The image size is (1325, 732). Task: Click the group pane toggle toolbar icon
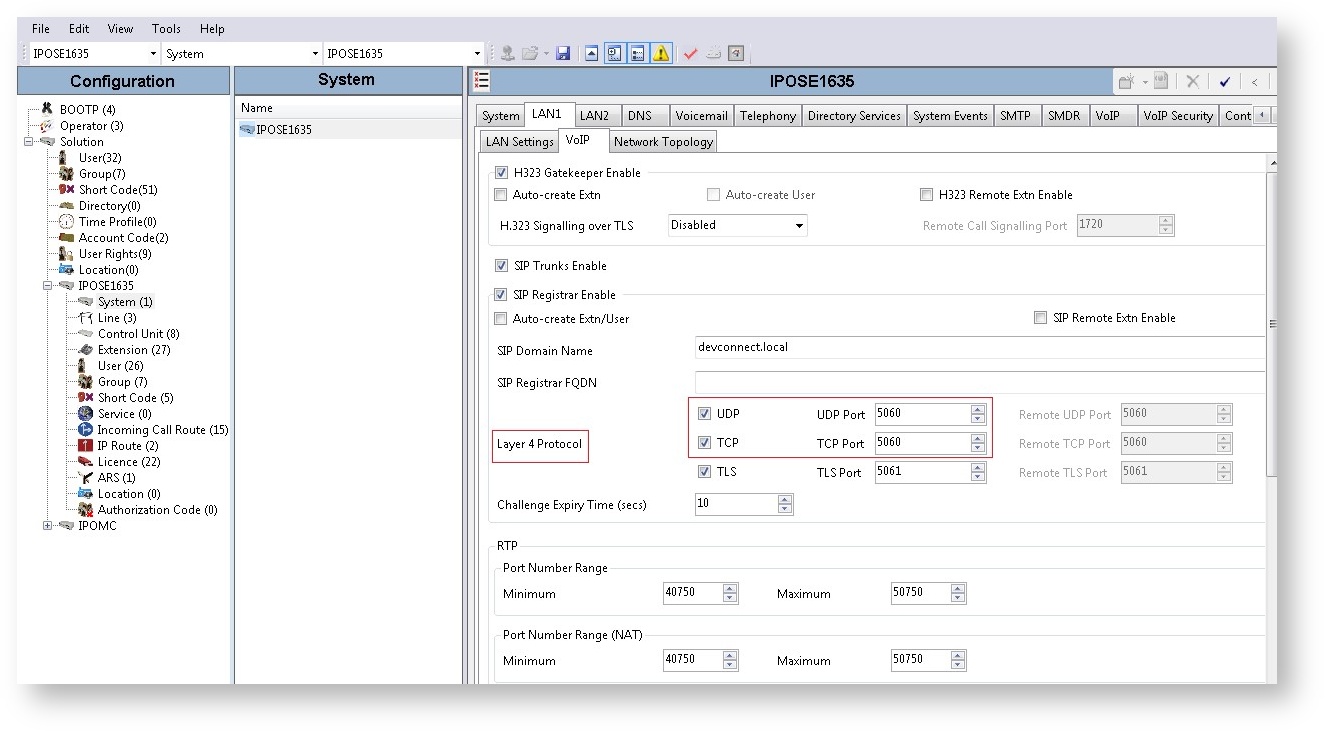pyautogui.click(x=638, y=53)
